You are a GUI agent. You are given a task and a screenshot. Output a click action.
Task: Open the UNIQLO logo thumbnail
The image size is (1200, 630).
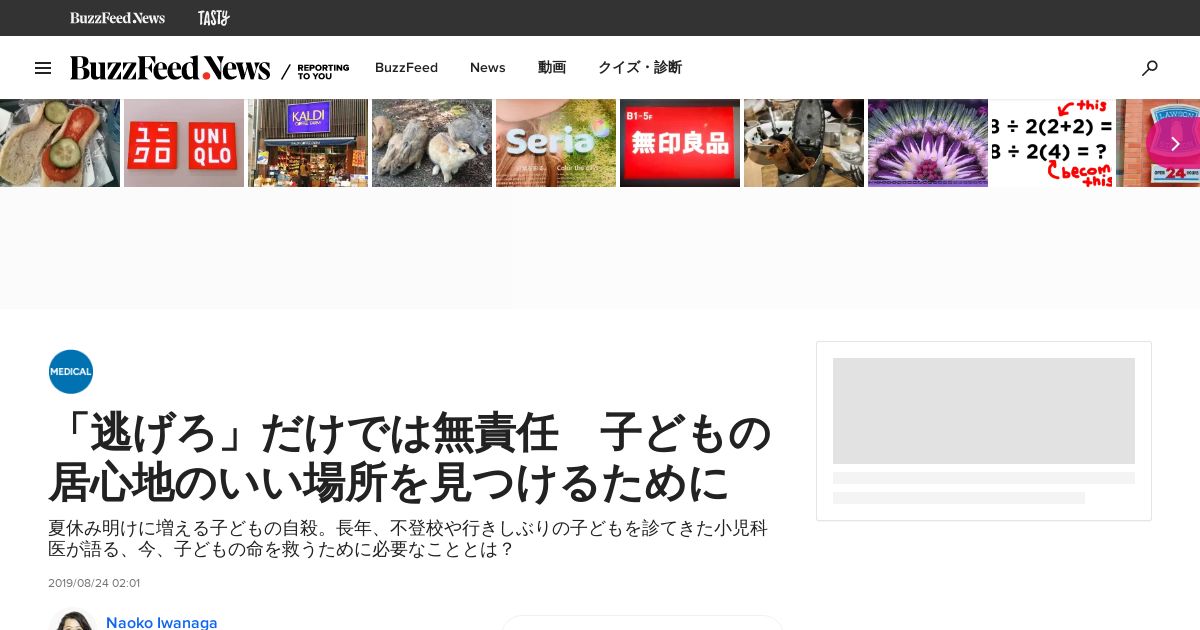tap(184, 143)
